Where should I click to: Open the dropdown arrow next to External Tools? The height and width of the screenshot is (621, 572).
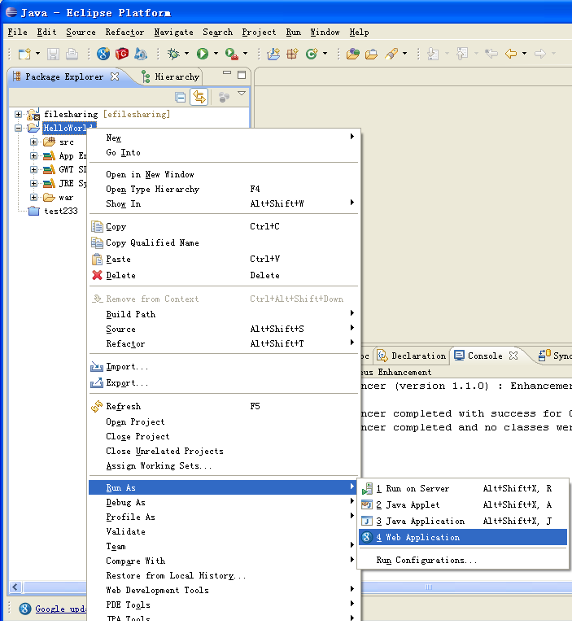(x=245, y=53)
